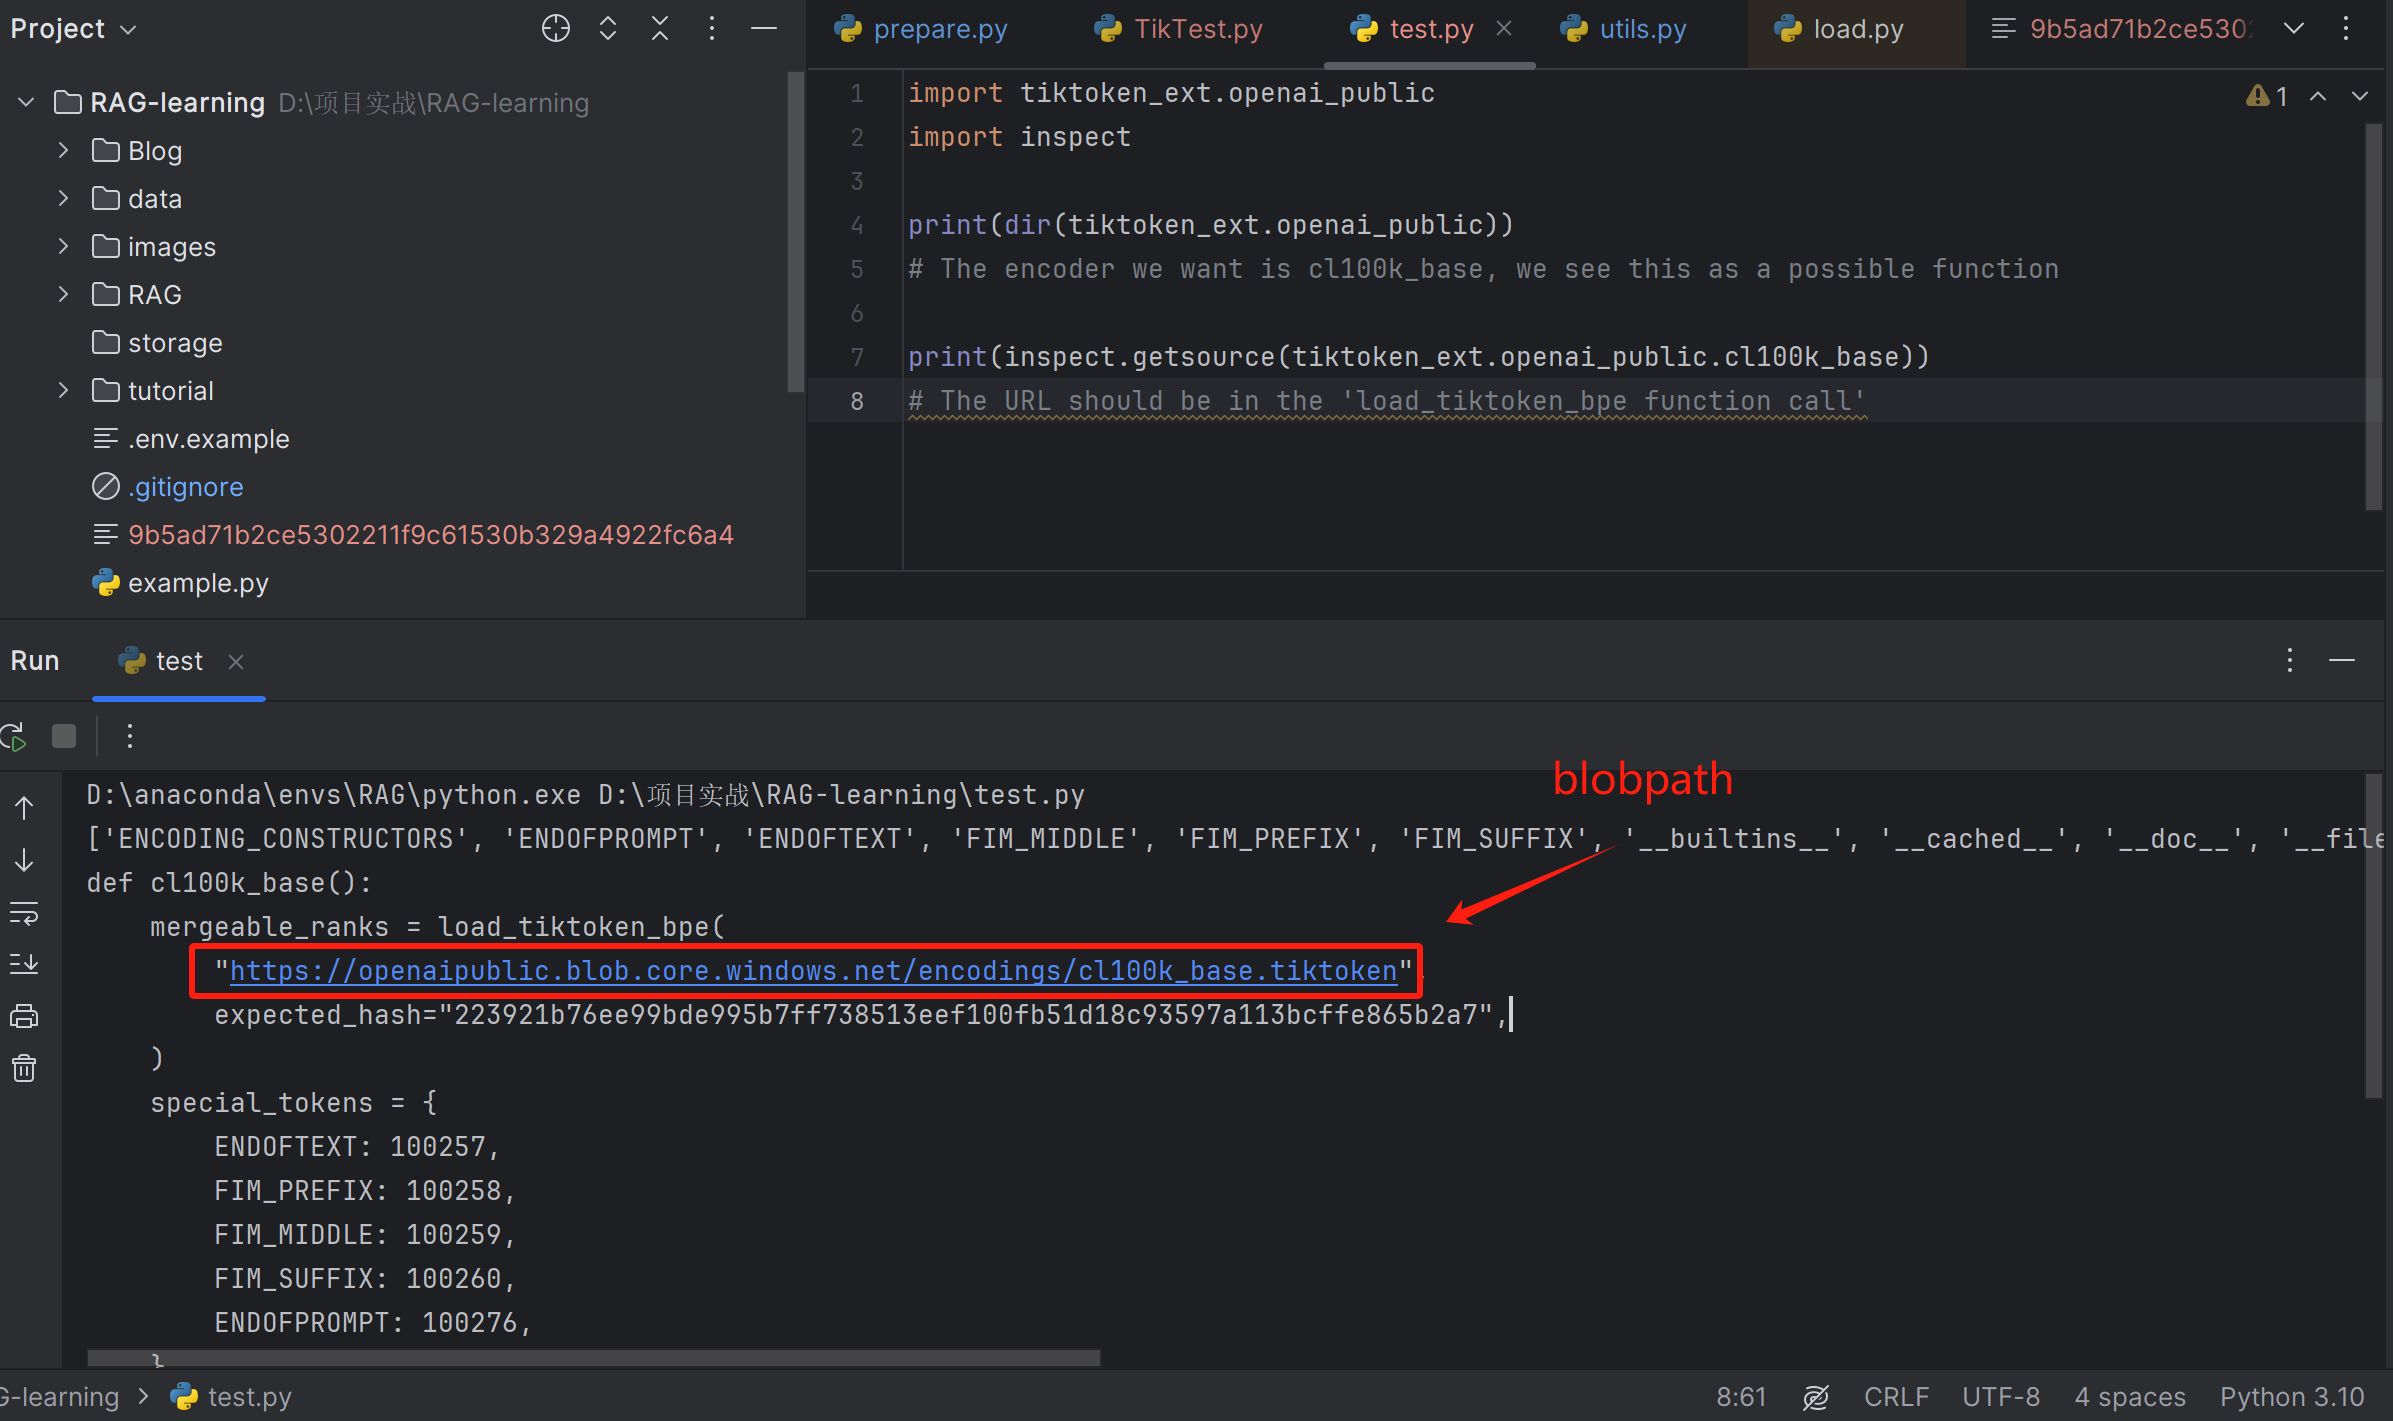Print the console output

point(24,1017)
